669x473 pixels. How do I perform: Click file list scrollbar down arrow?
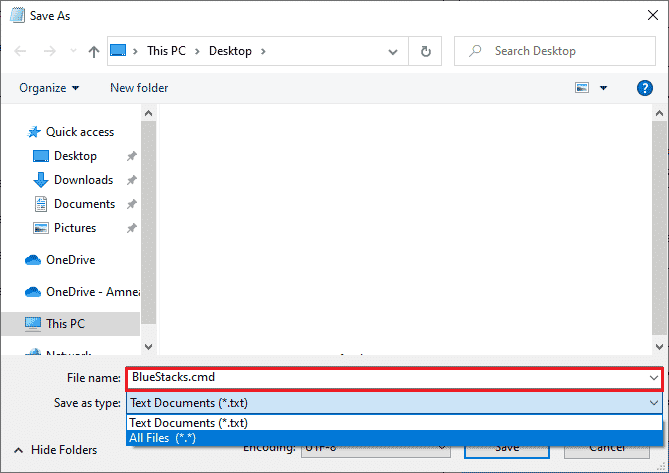pyautogui.click(x=659, y=347)
